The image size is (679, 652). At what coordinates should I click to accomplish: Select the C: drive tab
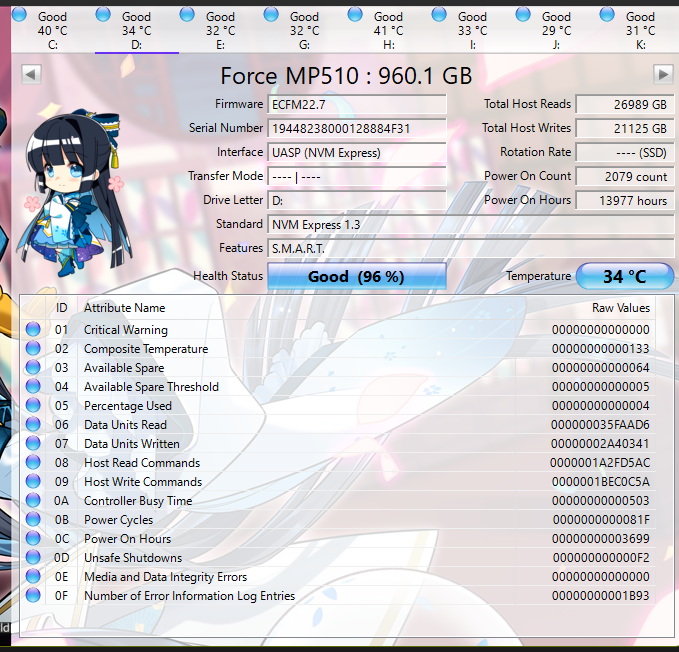coord(53,29)
